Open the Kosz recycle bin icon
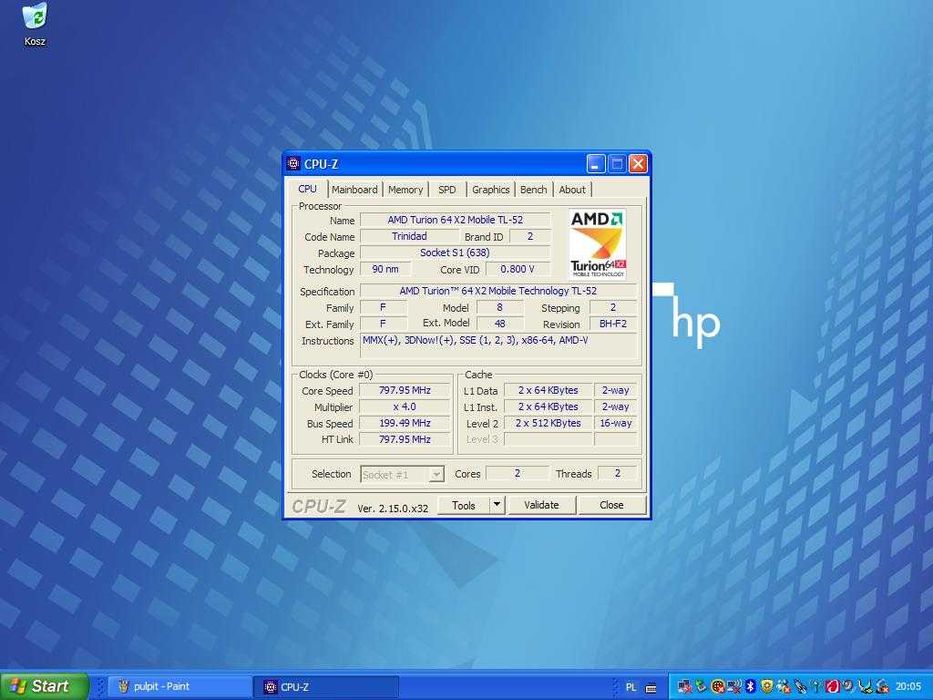This screenshot has height=700, width=933. 35,24
